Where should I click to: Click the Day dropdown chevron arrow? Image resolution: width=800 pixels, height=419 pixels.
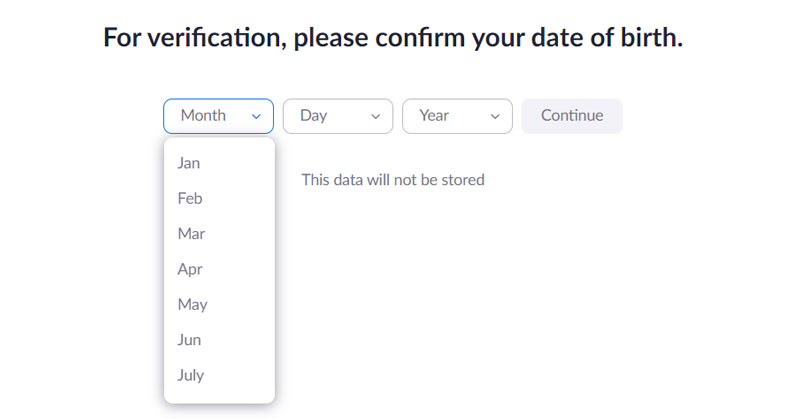tap(376, 116)
